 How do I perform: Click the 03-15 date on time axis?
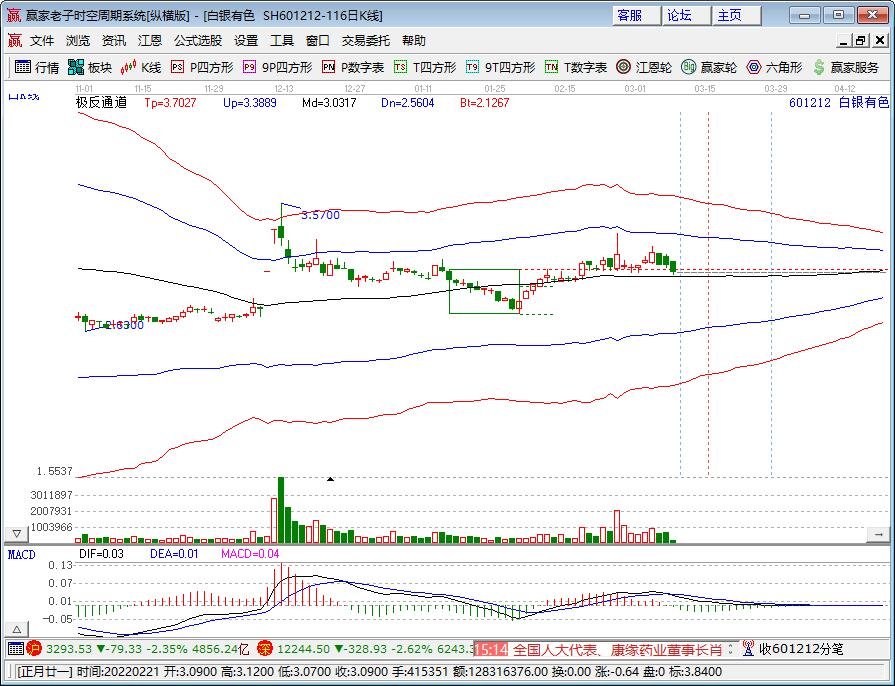[x=705, y=88]
